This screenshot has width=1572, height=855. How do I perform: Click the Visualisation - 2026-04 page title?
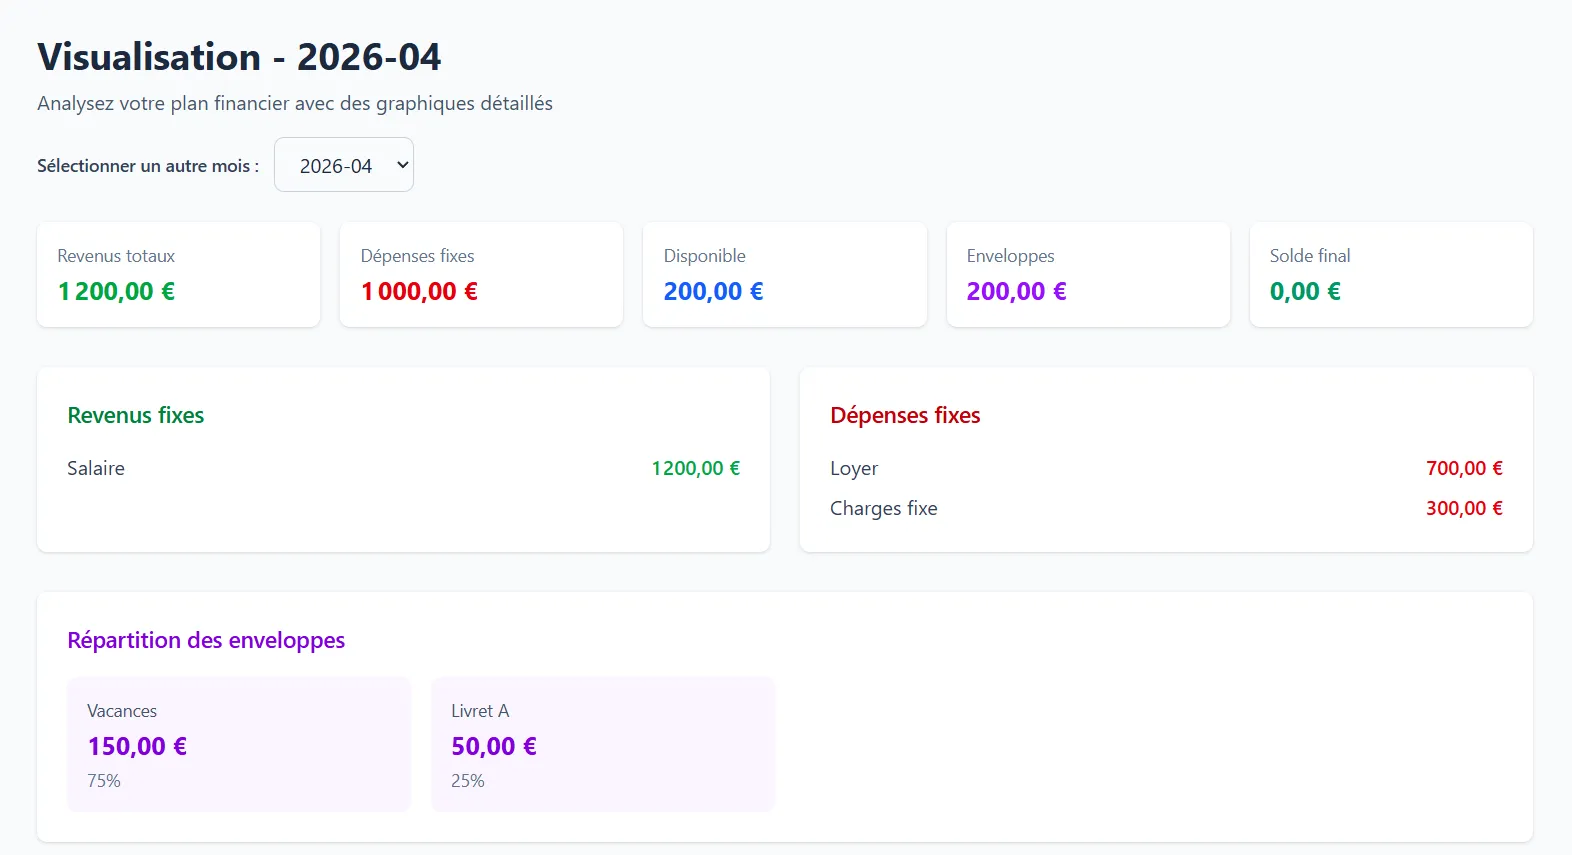[239, 57]
